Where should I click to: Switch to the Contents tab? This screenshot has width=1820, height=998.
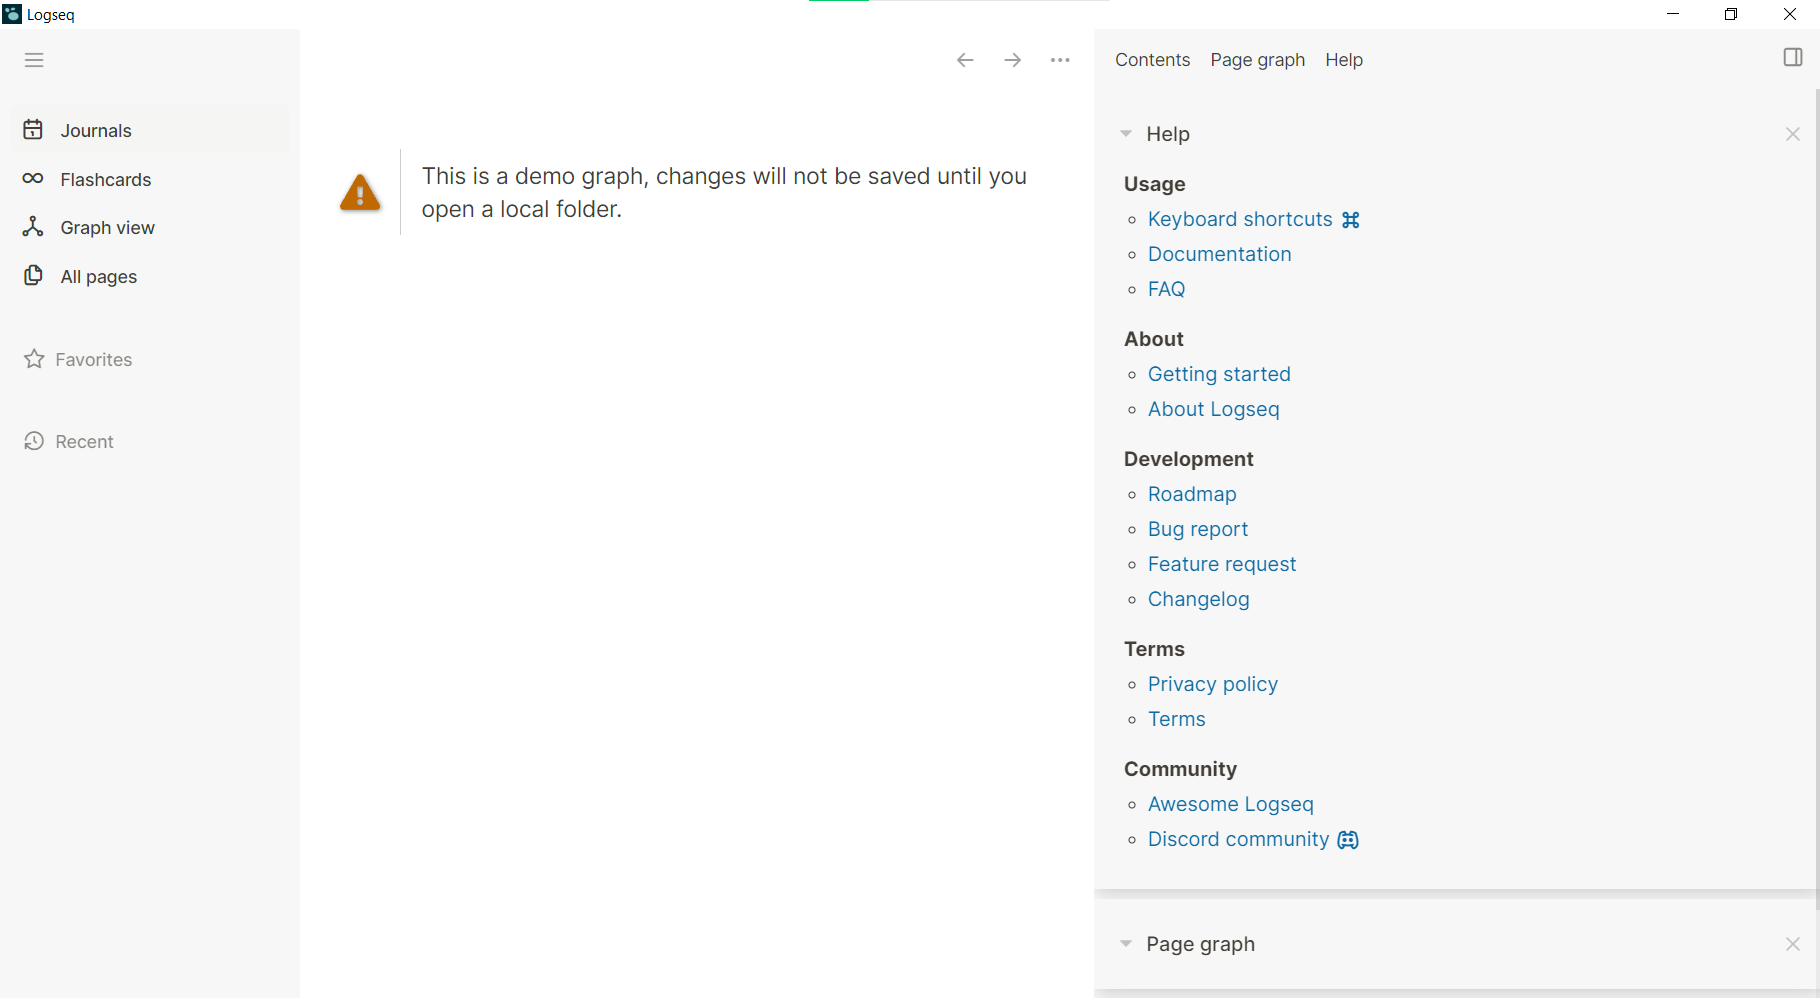1152,60
